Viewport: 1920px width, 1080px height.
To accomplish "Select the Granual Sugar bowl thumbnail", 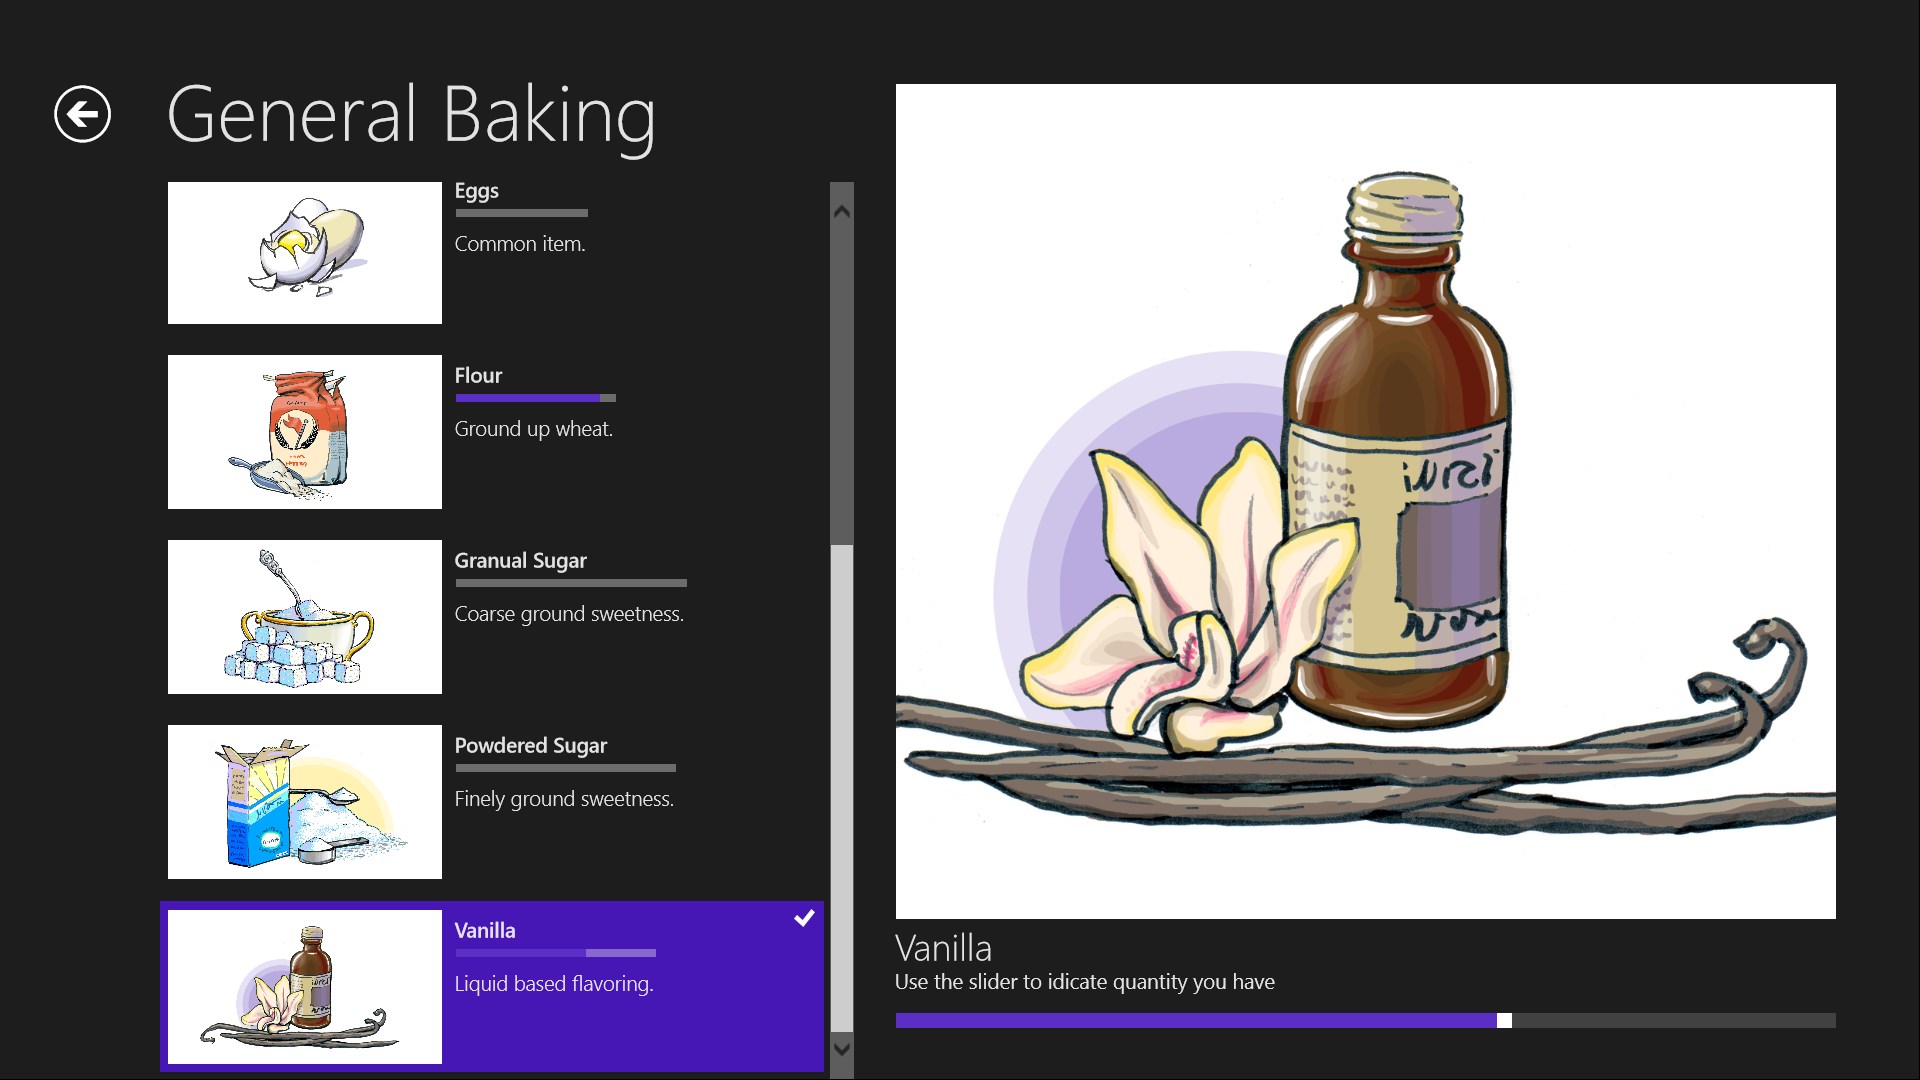I will (x=304, y=617).
